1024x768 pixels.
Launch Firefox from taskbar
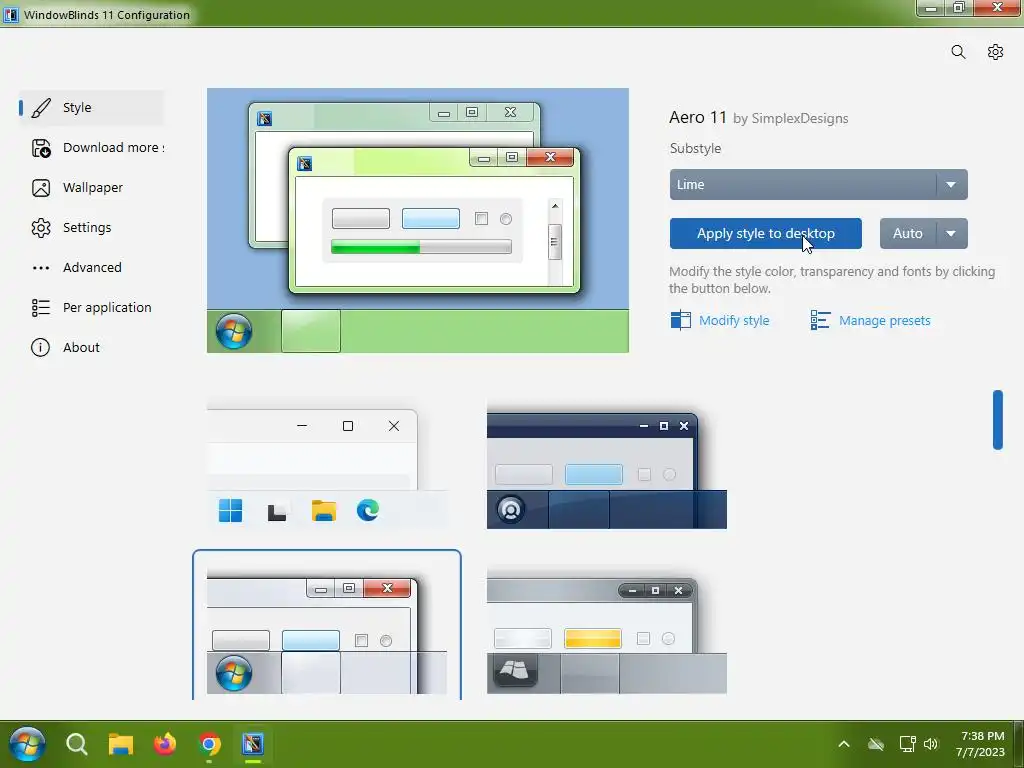pos(165,744)
